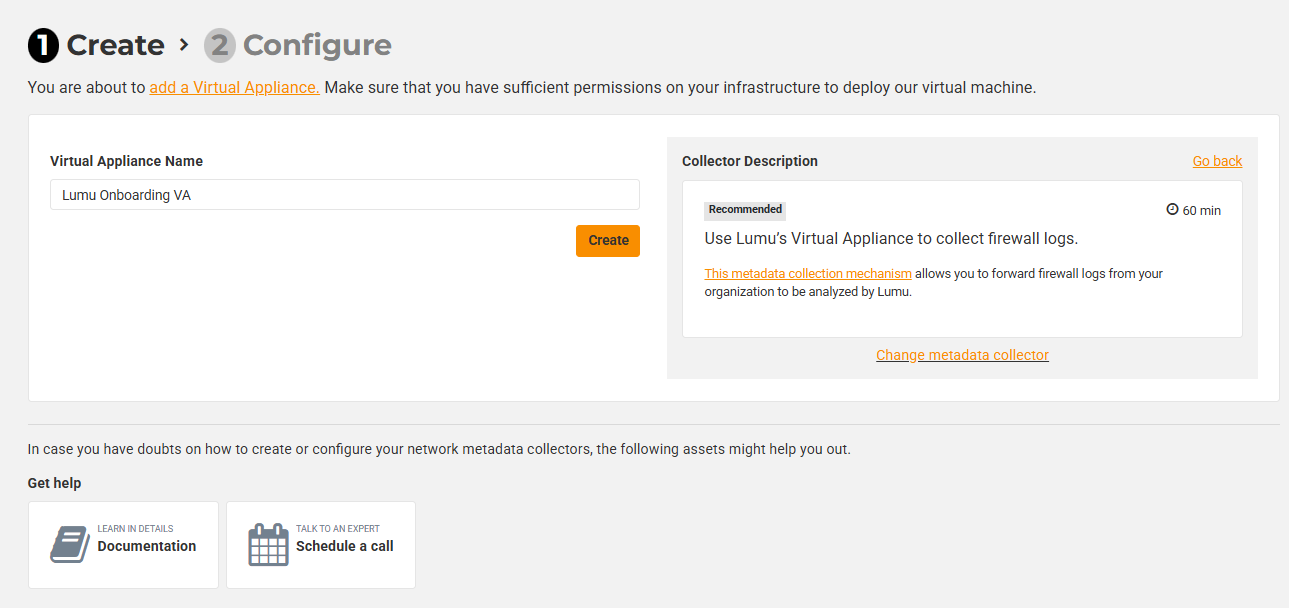Focus the Virtual Appliance Name text field
Screen dimensions: 1289x608
pyautogui.click(x=344, y=195)
